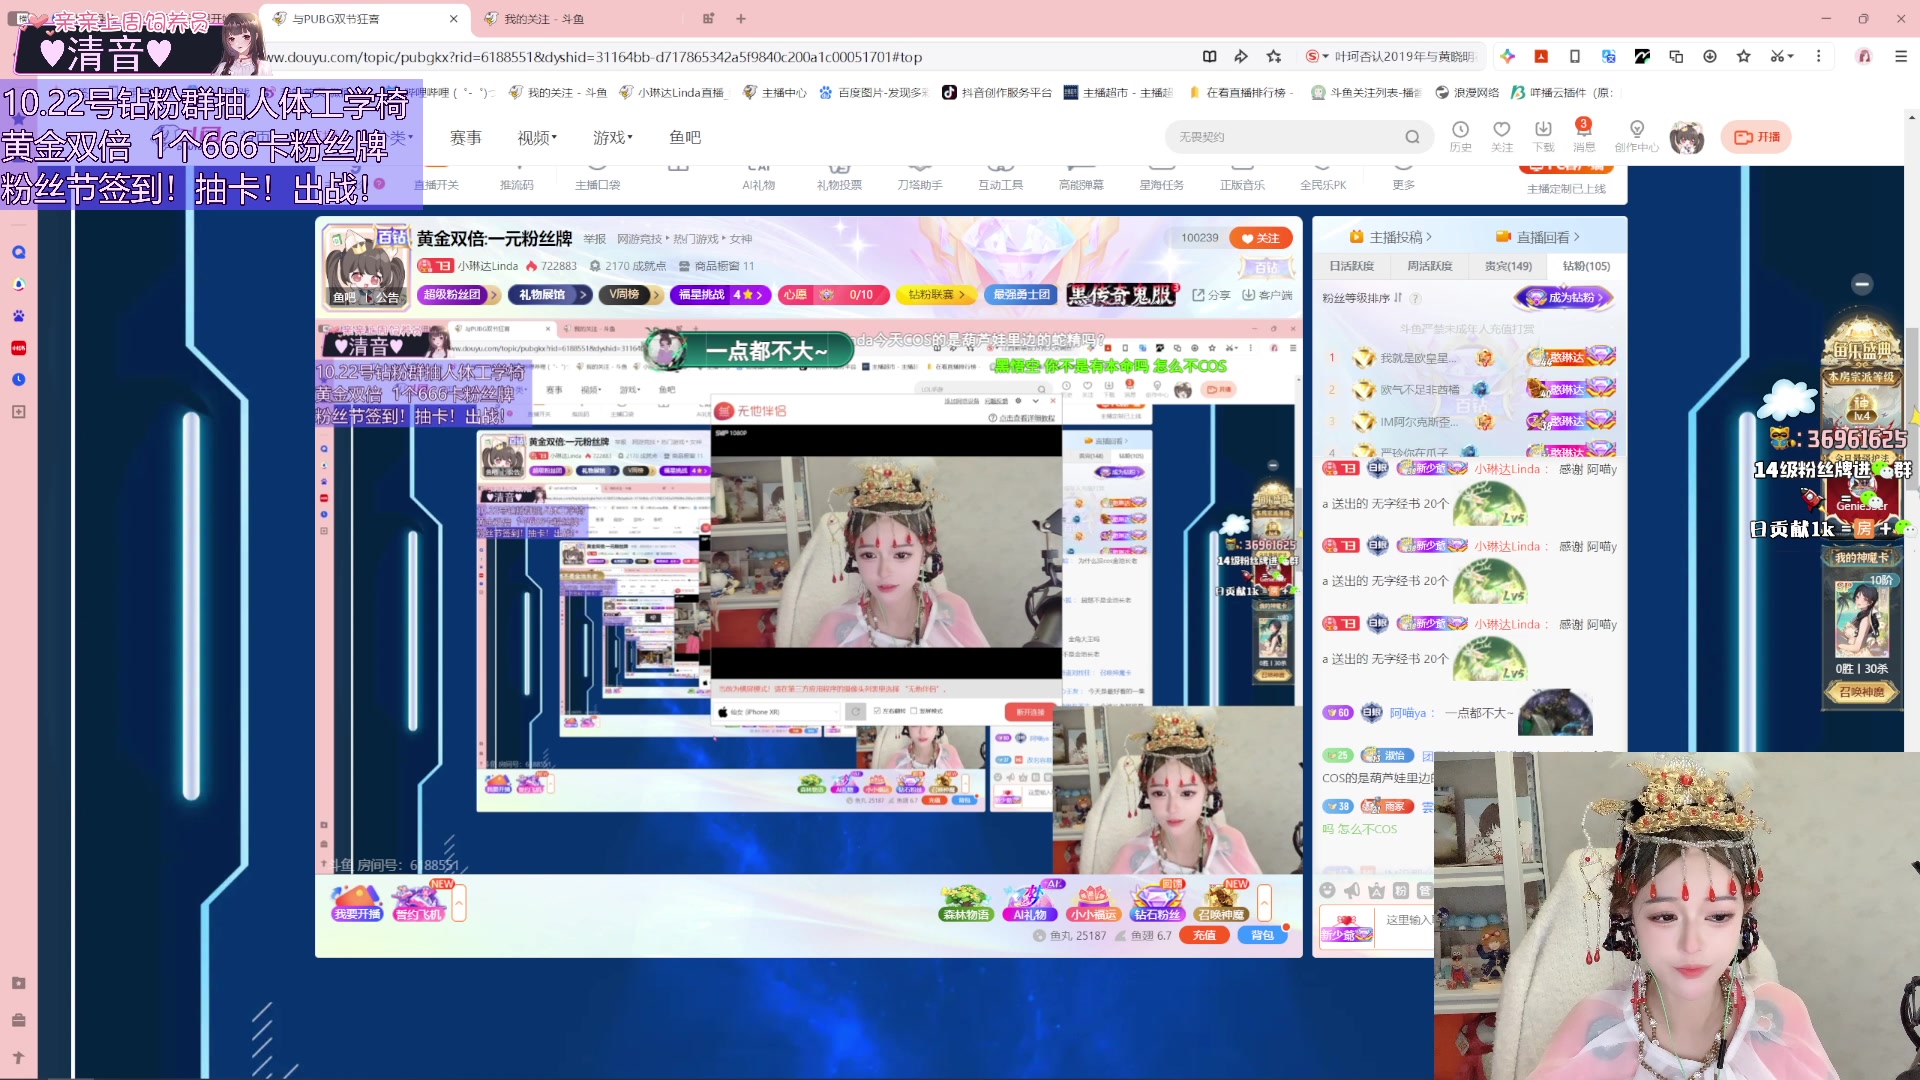Expand the 礼物展馆 pill
The image size is (1920, 1080).
click(x=550, y=295)
